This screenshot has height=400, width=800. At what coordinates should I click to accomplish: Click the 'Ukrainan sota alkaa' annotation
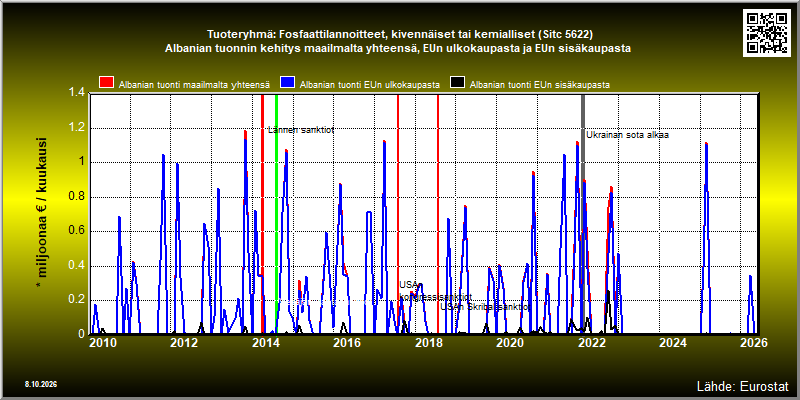(x=627, y=135)
